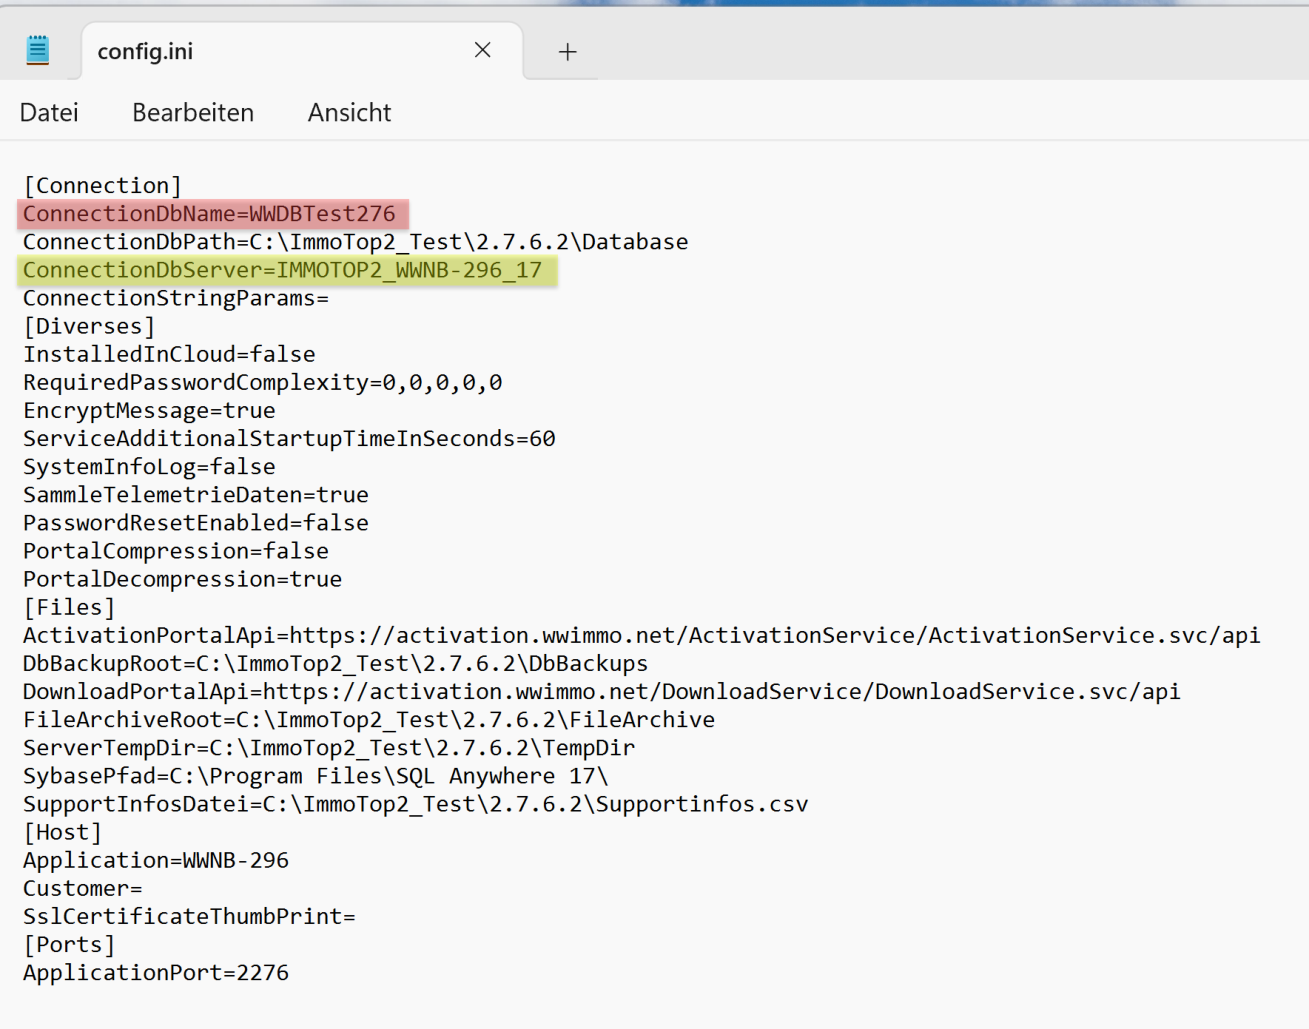Click the ServiceAdditionalStartupTimeInSeconds=60 line

click(289, 438)
